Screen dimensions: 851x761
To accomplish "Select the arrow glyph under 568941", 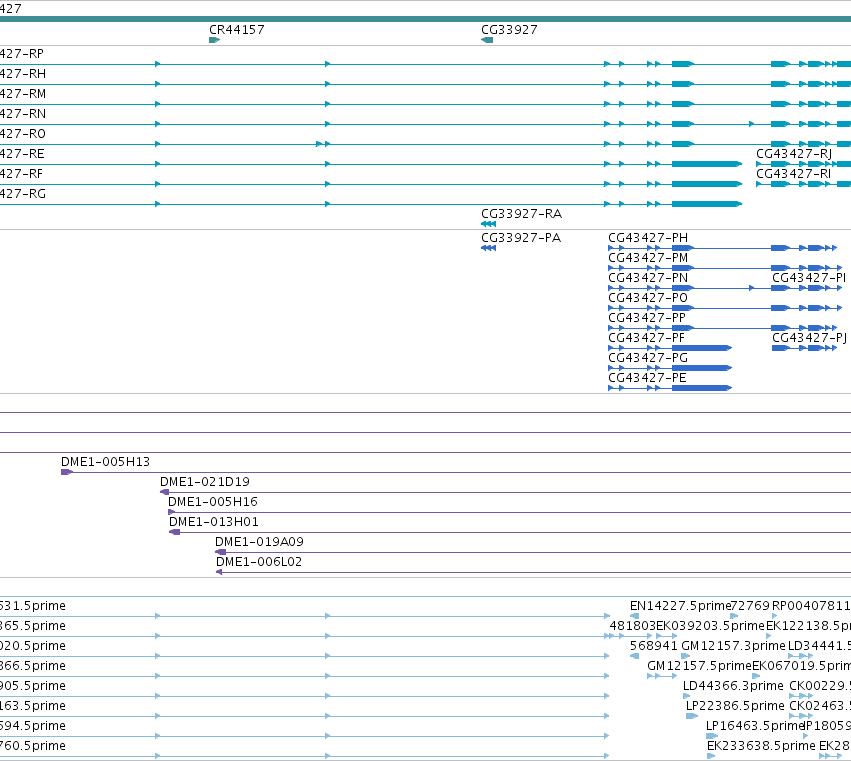I will coord(634,656).
